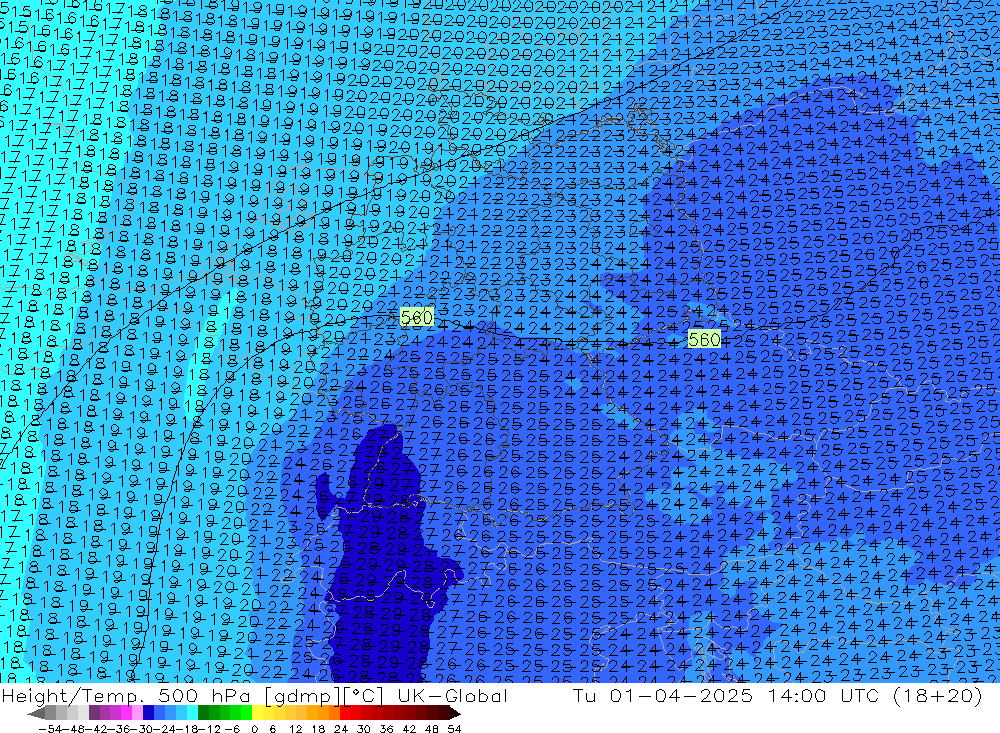
Task: Click the right 560 height contour label
Action: click(705, 339)
